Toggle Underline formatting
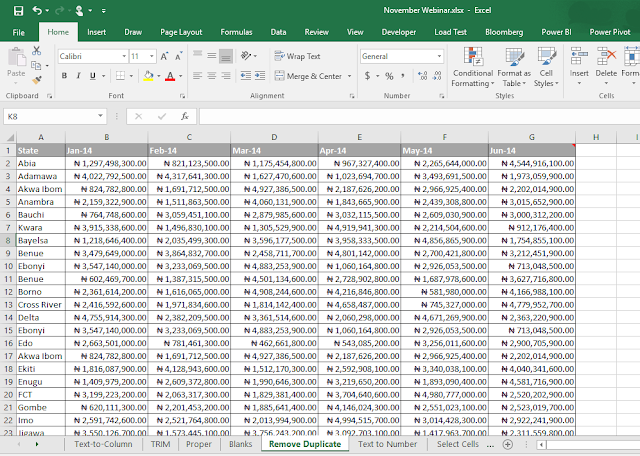 tap(93, 76)
